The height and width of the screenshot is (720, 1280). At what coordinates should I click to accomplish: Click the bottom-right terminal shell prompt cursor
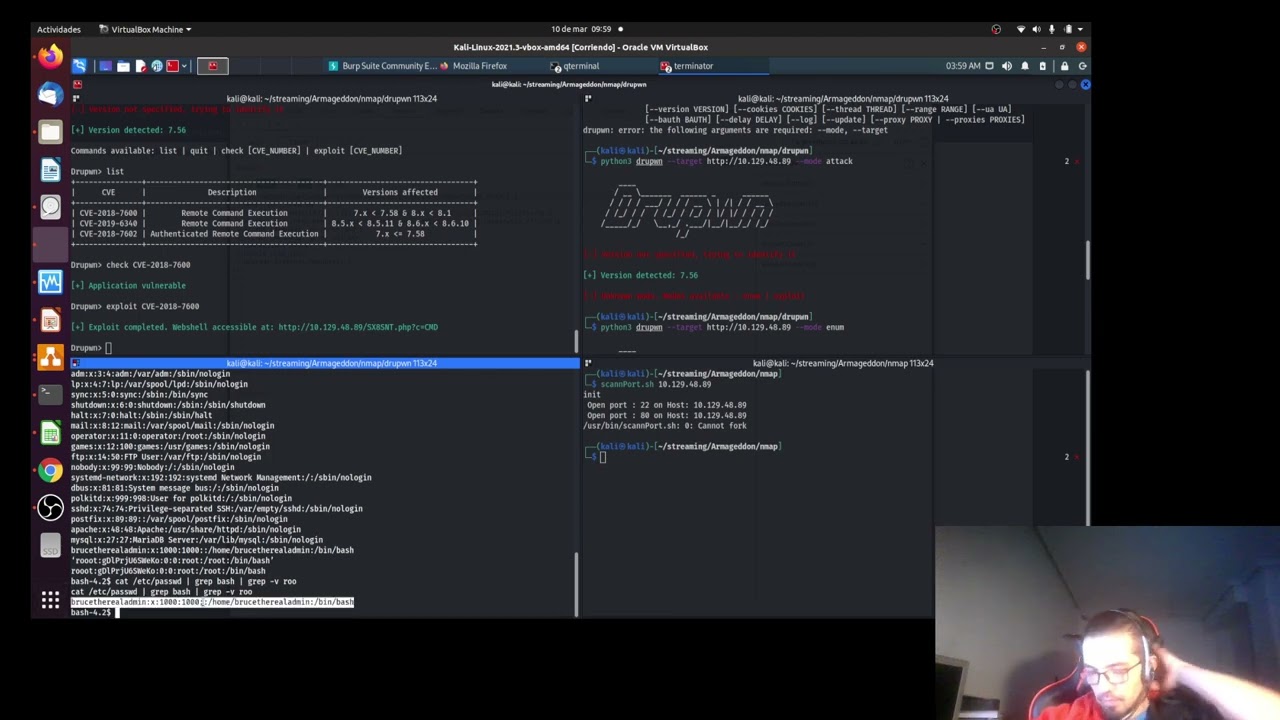[603, 457]
